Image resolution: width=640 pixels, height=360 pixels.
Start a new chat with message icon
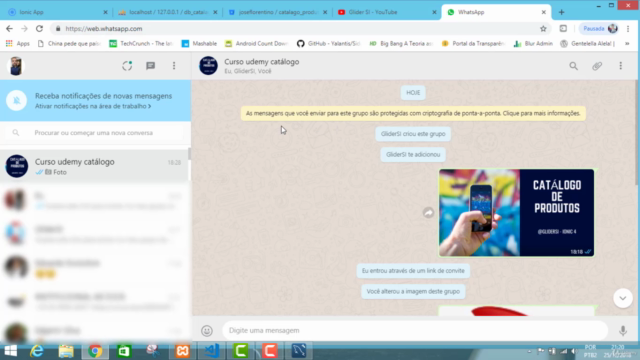(x=151, y=66)
